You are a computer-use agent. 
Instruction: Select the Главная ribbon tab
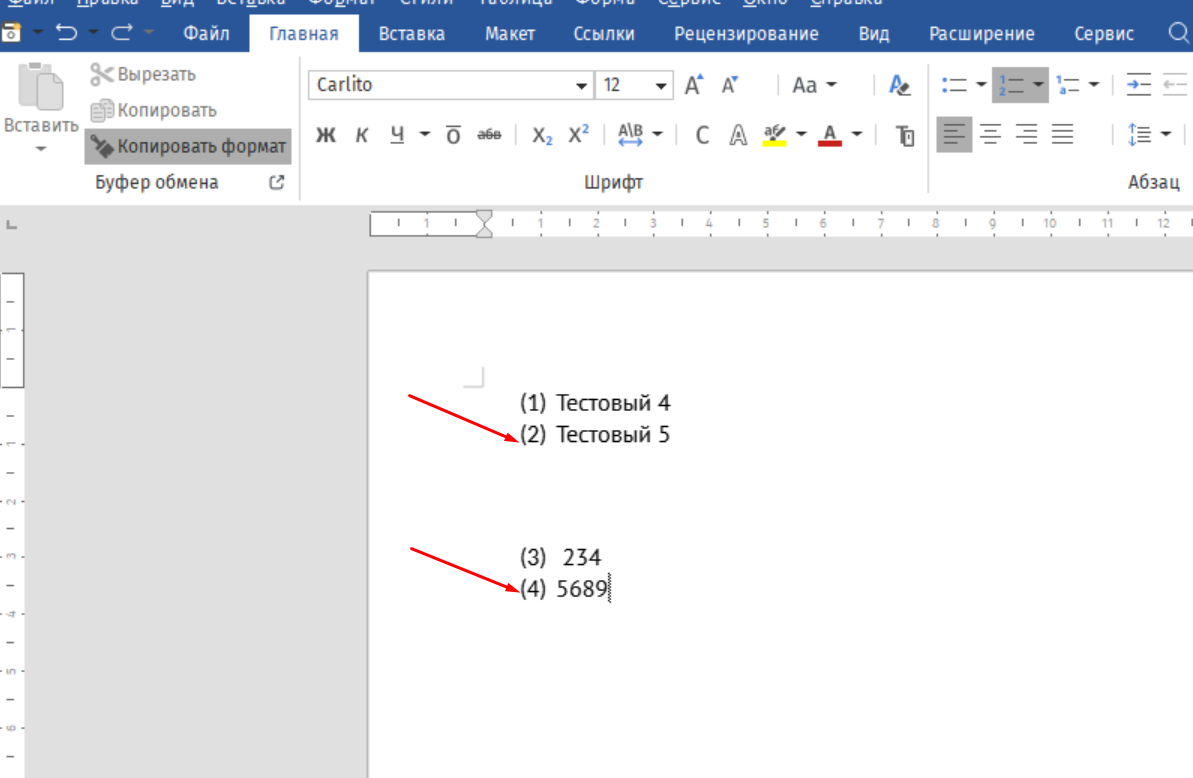point(304,34)
